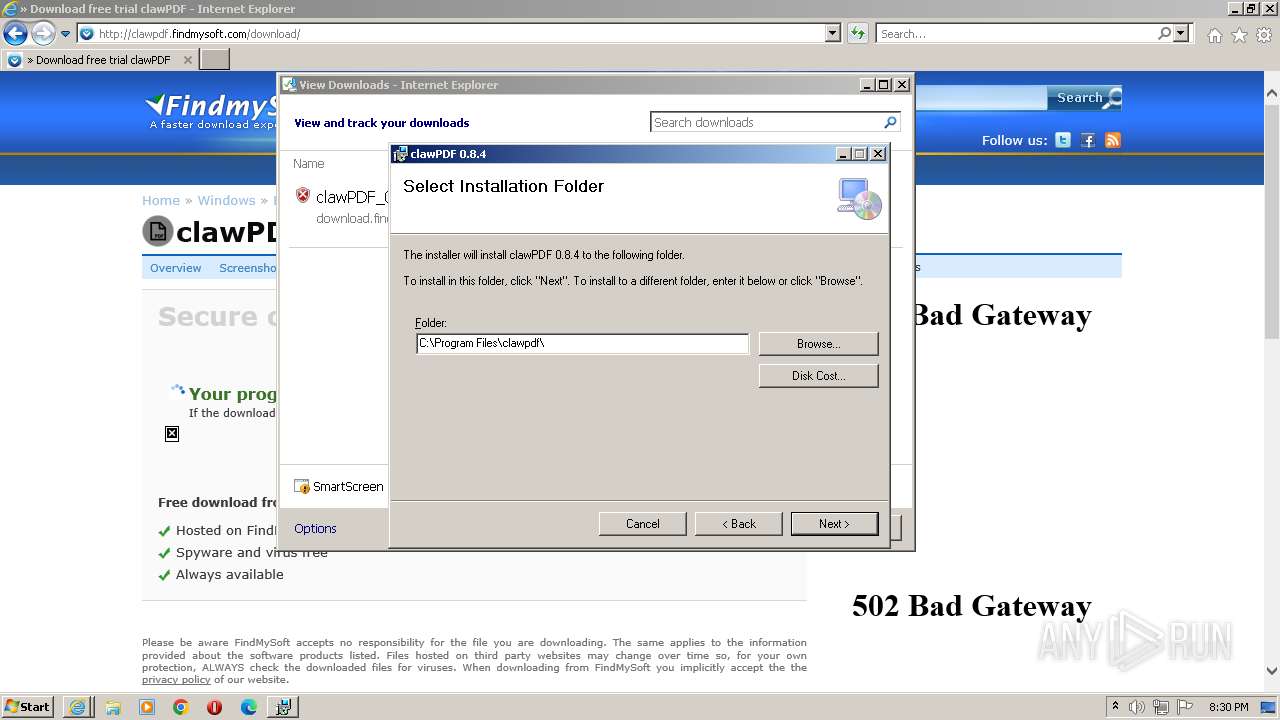The image size is (1280, 720).
Task: Click the broken image placeholder icon
Action: [172, 434]
